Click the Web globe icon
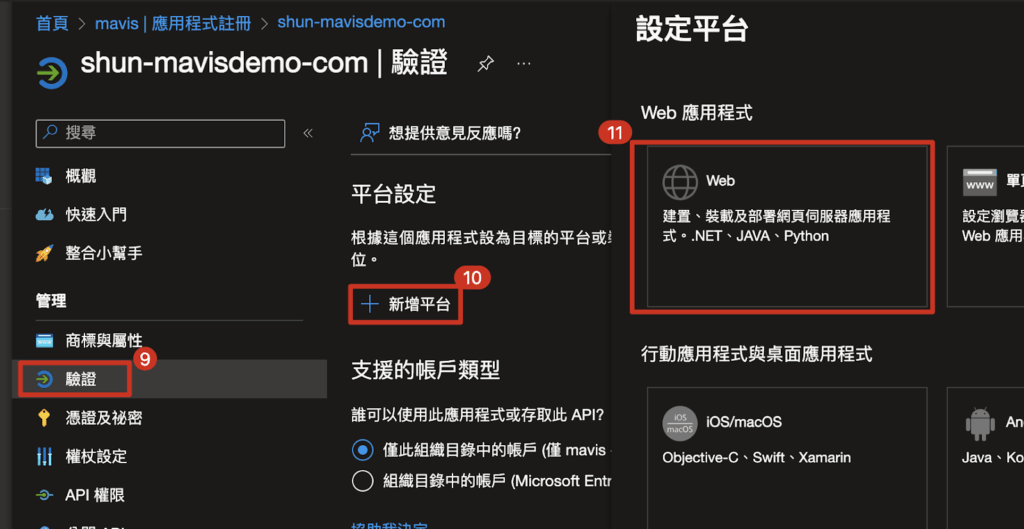 tap(680, 182)
